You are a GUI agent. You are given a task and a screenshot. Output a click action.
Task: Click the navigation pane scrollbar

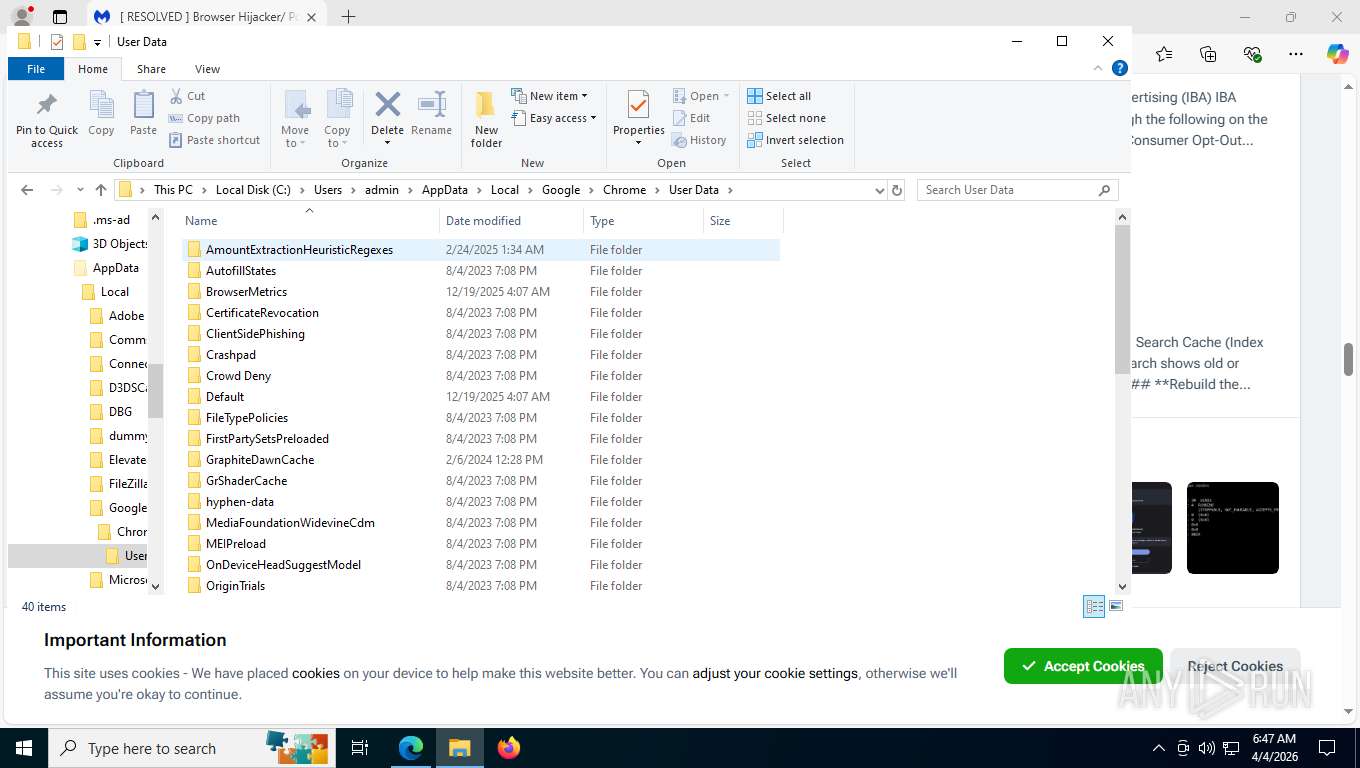click(155, 390)
